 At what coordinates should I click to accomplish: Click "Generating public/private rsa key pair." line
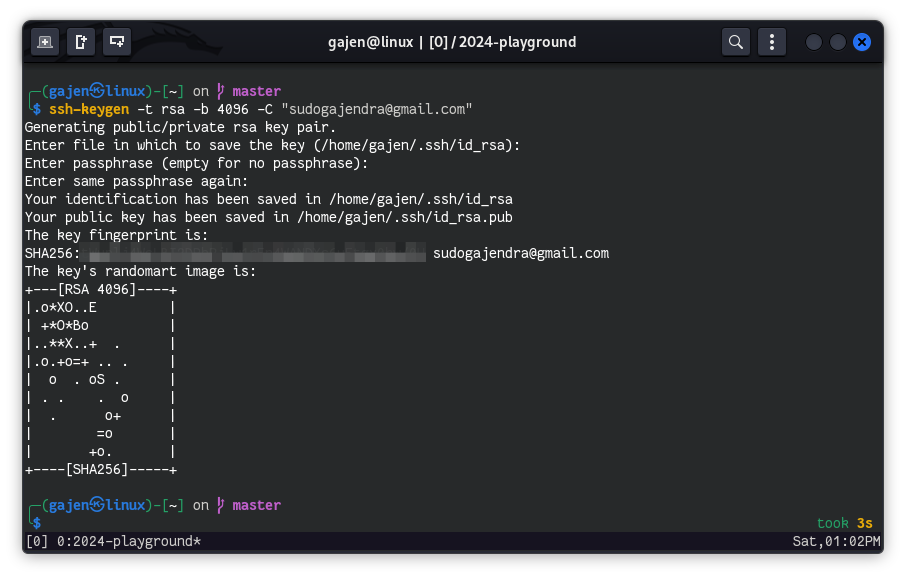(x=180, y=127)
